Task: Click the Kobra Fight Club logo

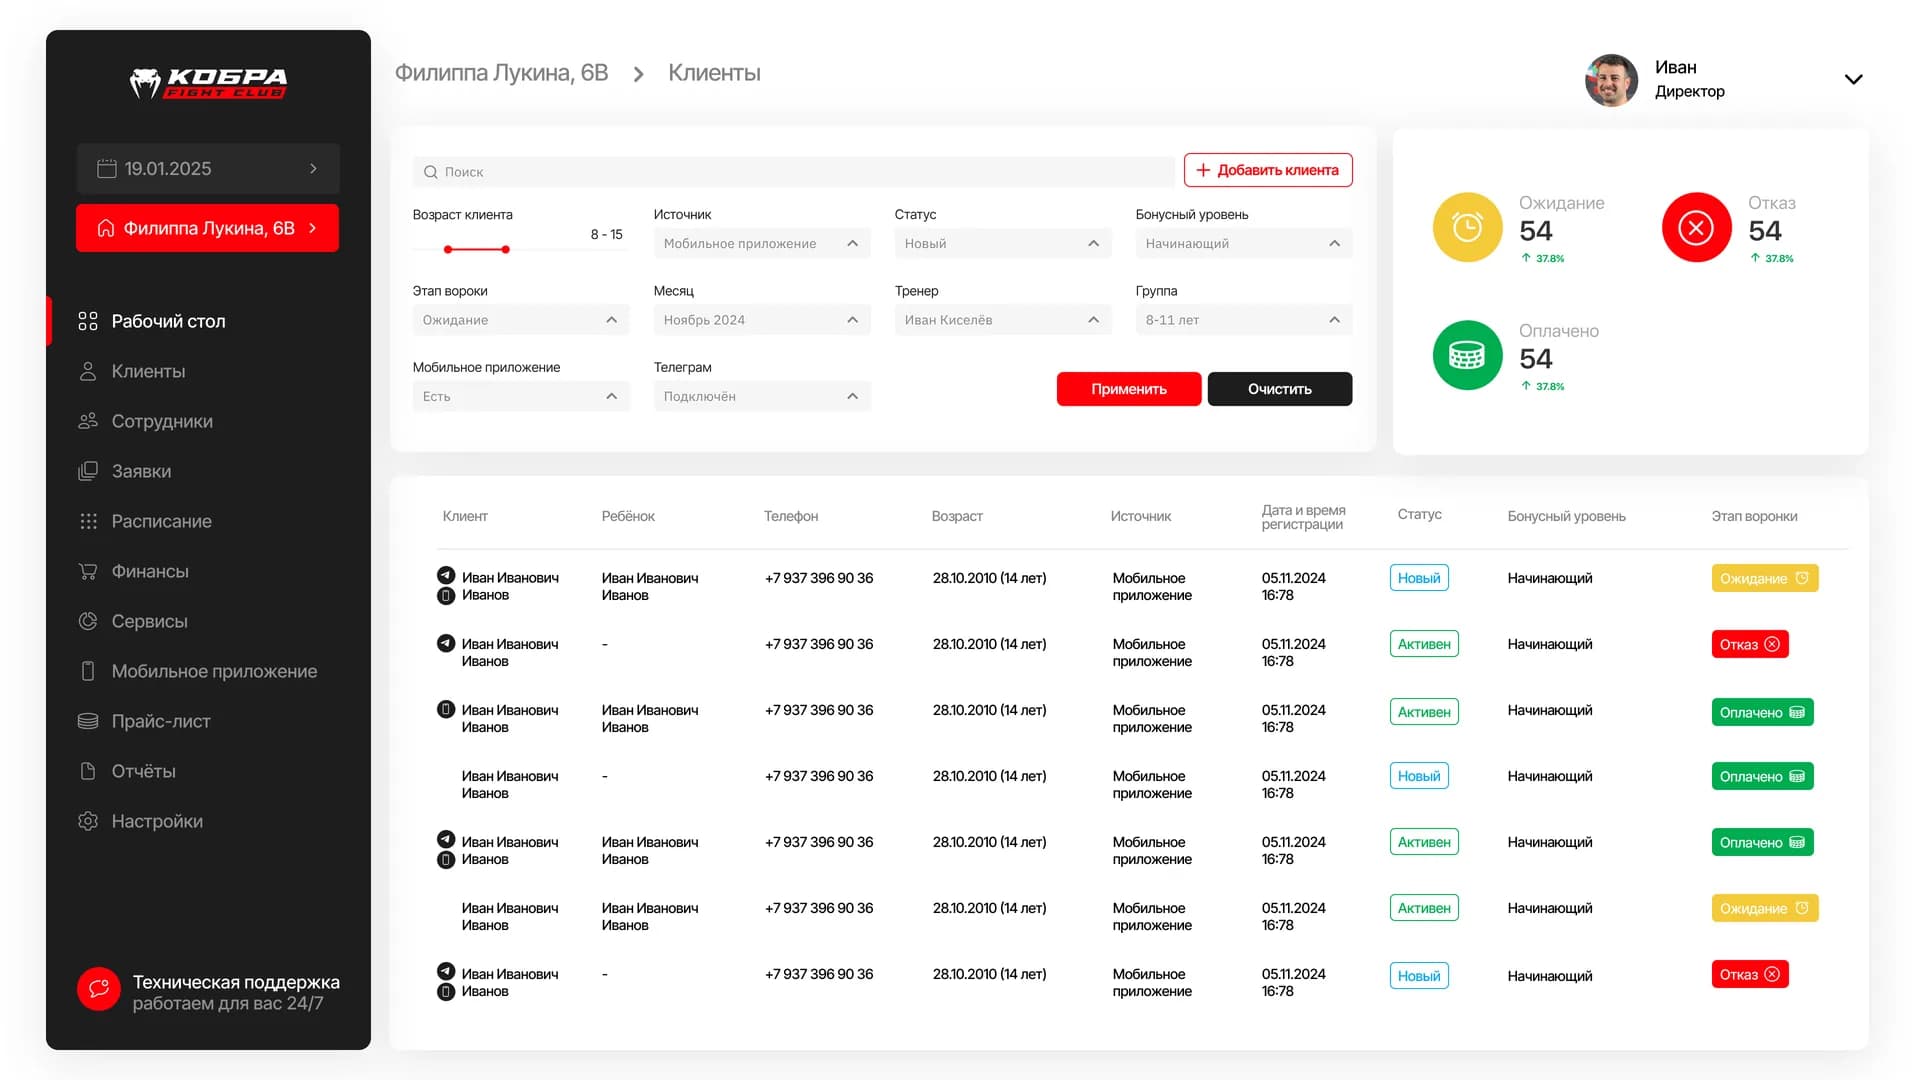Action: click(208, 83)
